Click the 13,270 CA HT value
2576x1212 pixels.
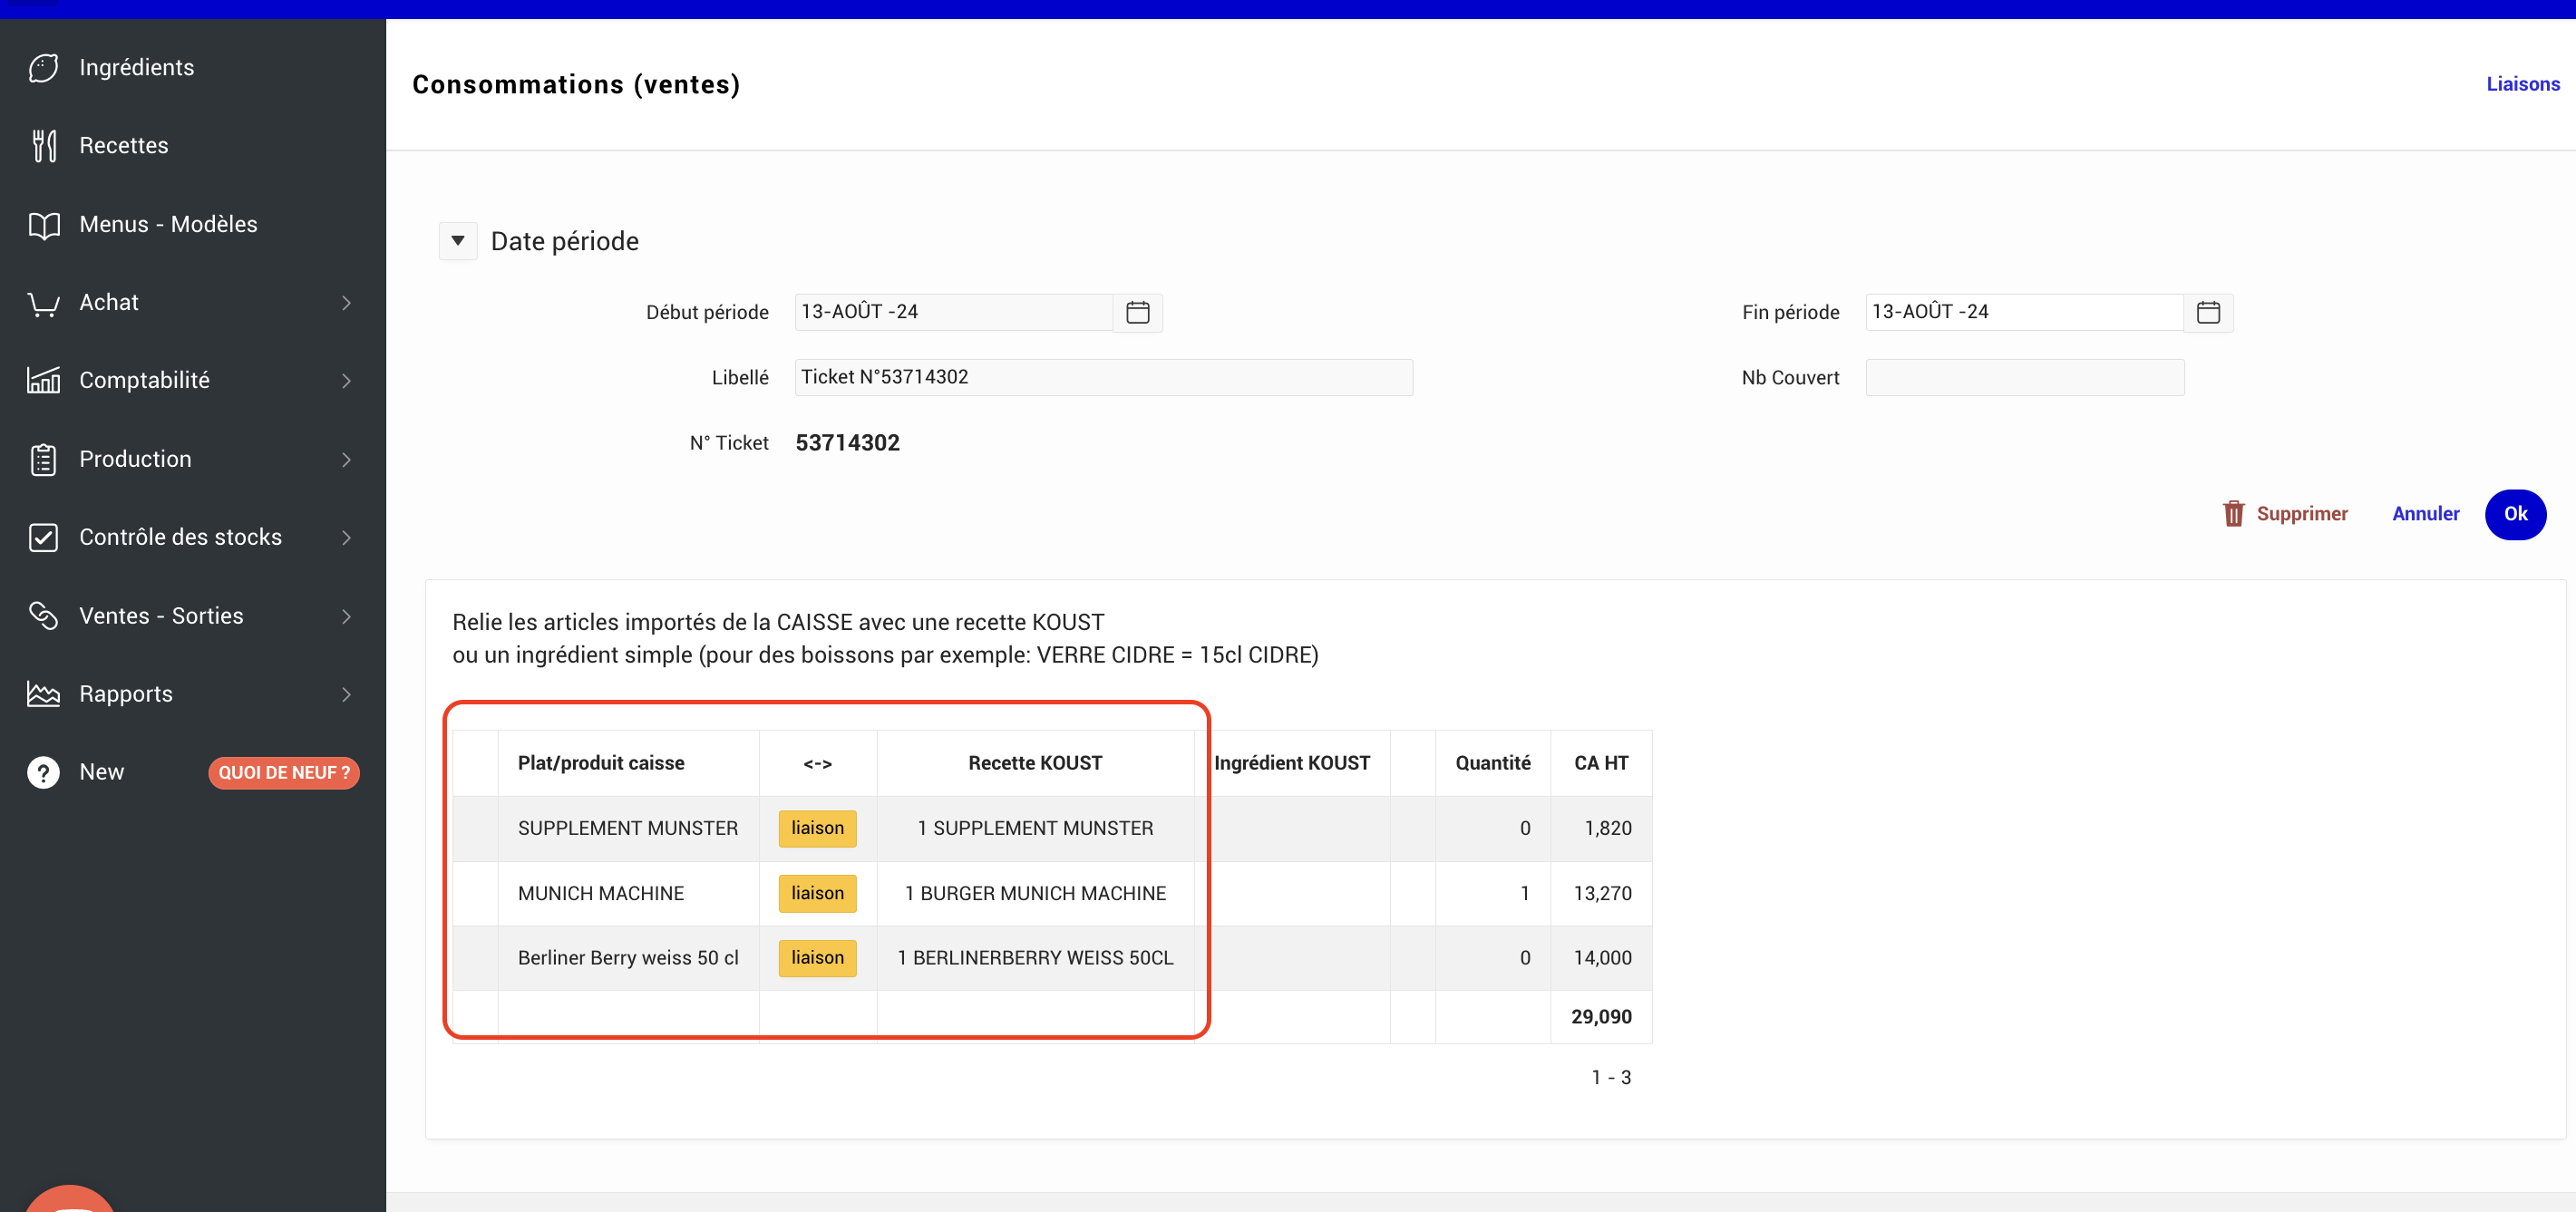[1602, 894]
